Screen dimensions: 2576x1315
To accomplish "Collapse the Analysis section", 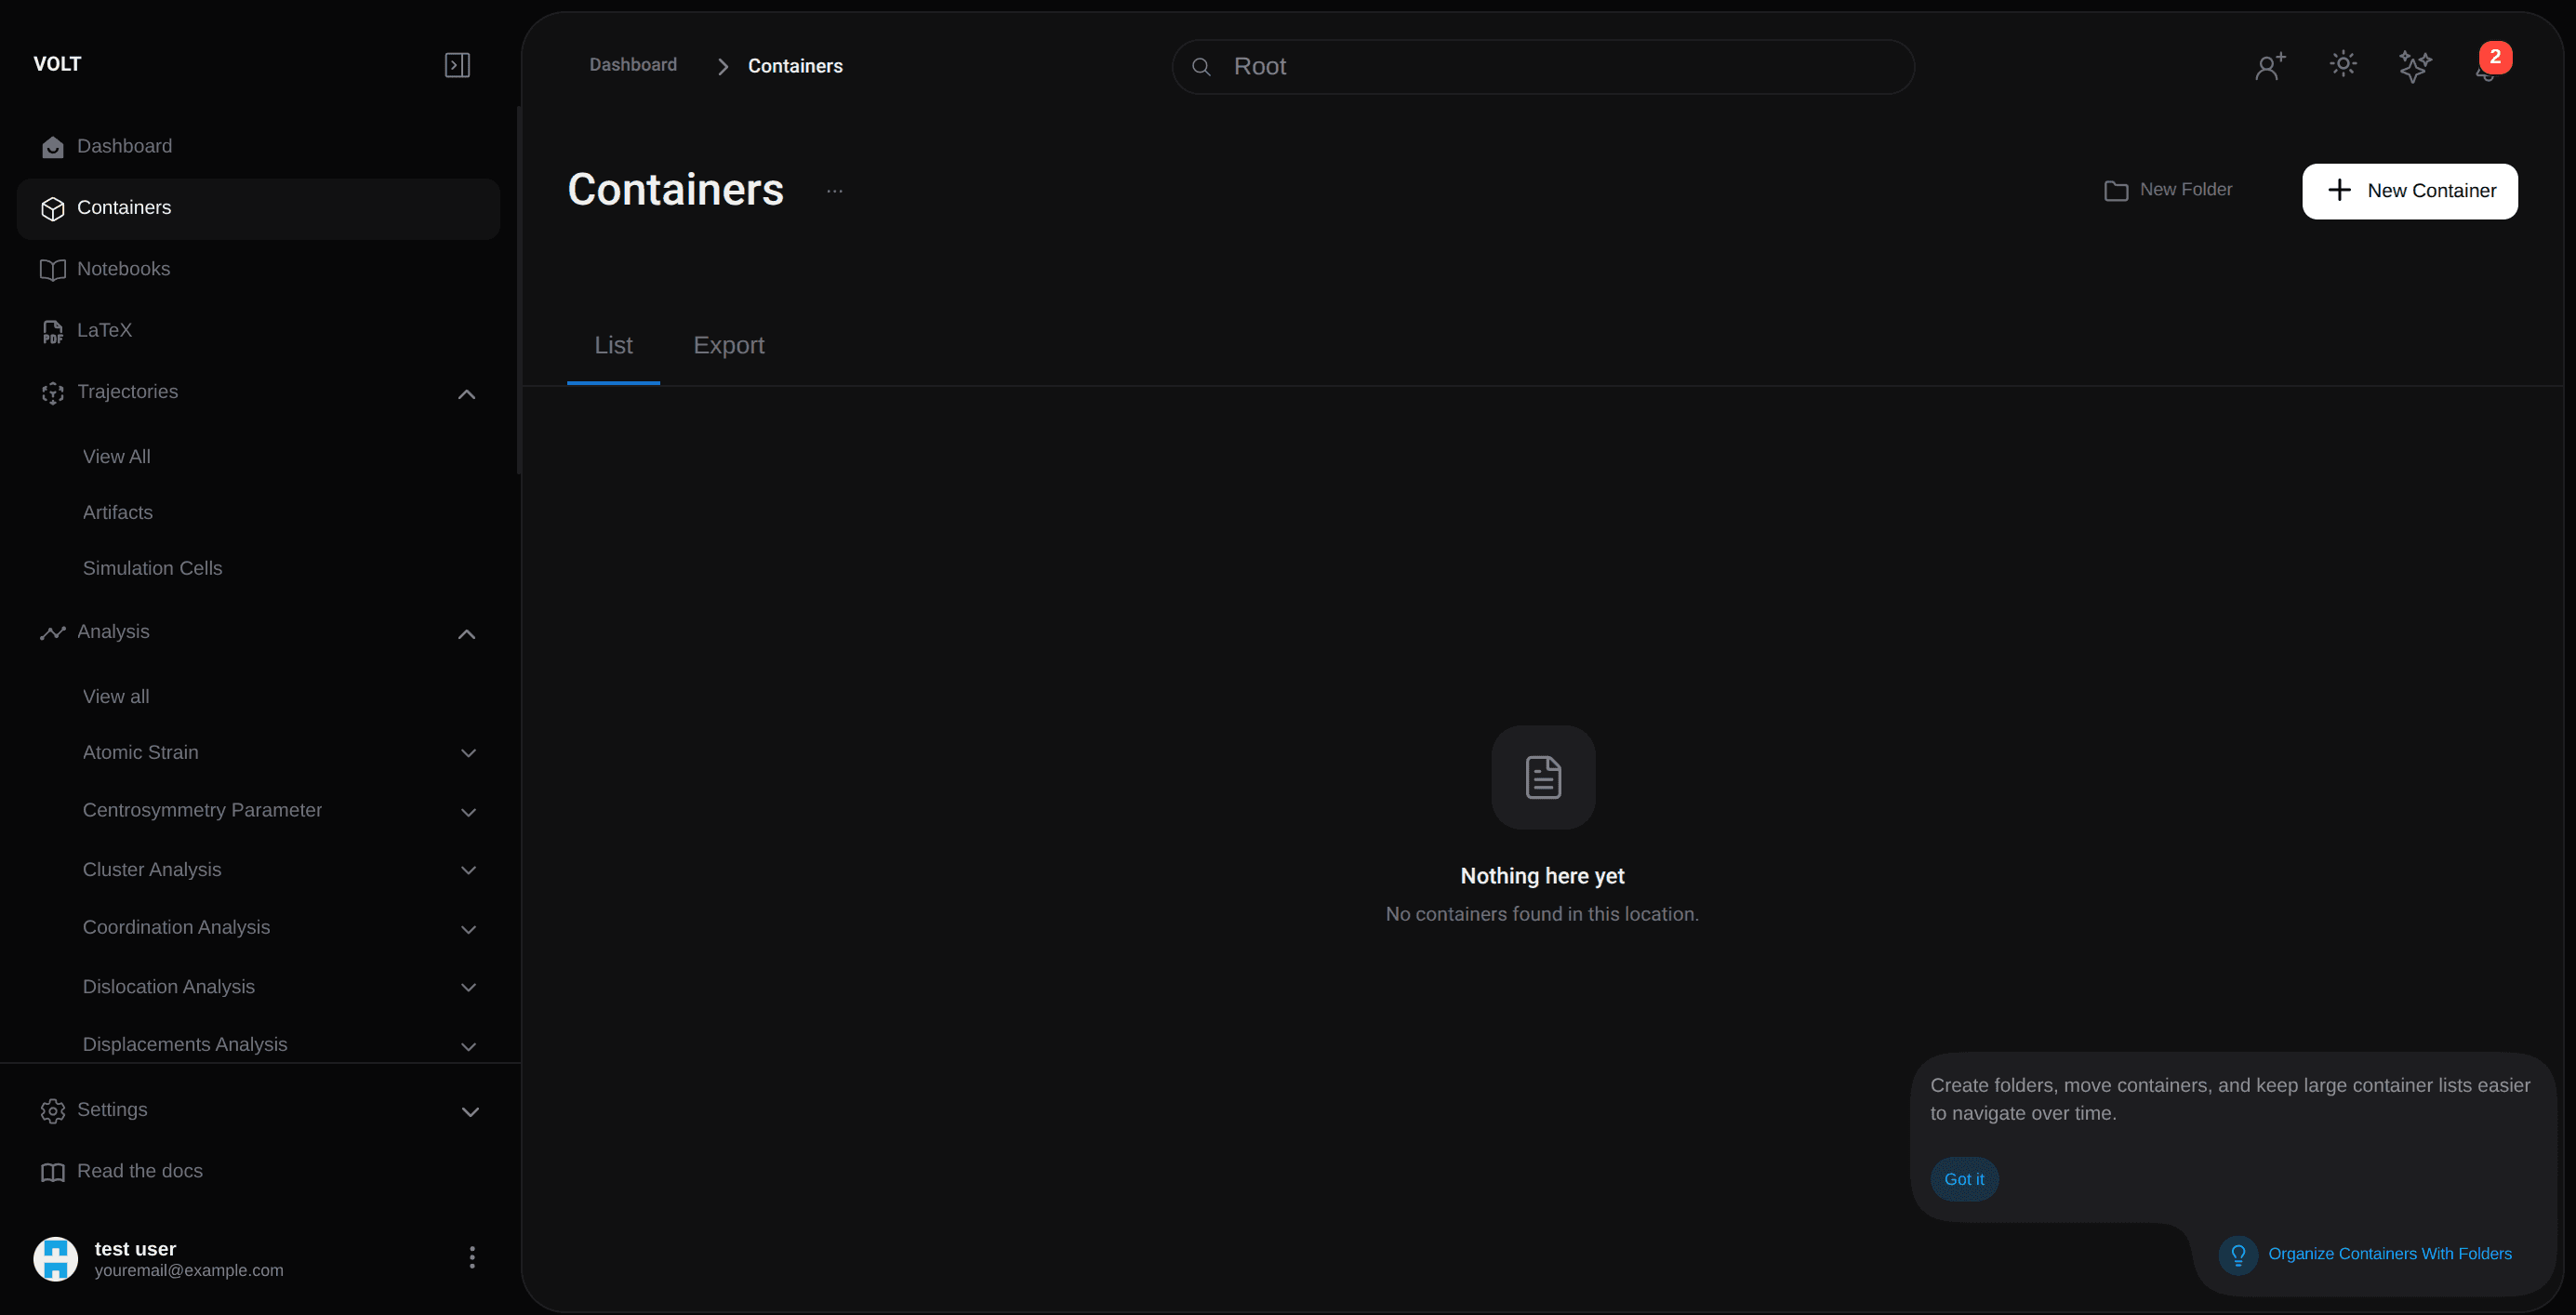I will (466, 634).
